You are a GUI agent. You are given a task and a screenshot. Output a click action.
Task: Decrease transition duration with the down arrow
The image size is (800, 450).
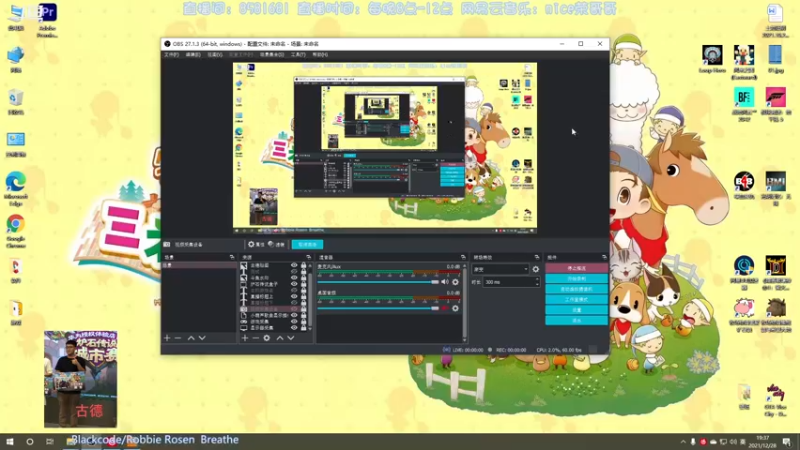(537, 284)
